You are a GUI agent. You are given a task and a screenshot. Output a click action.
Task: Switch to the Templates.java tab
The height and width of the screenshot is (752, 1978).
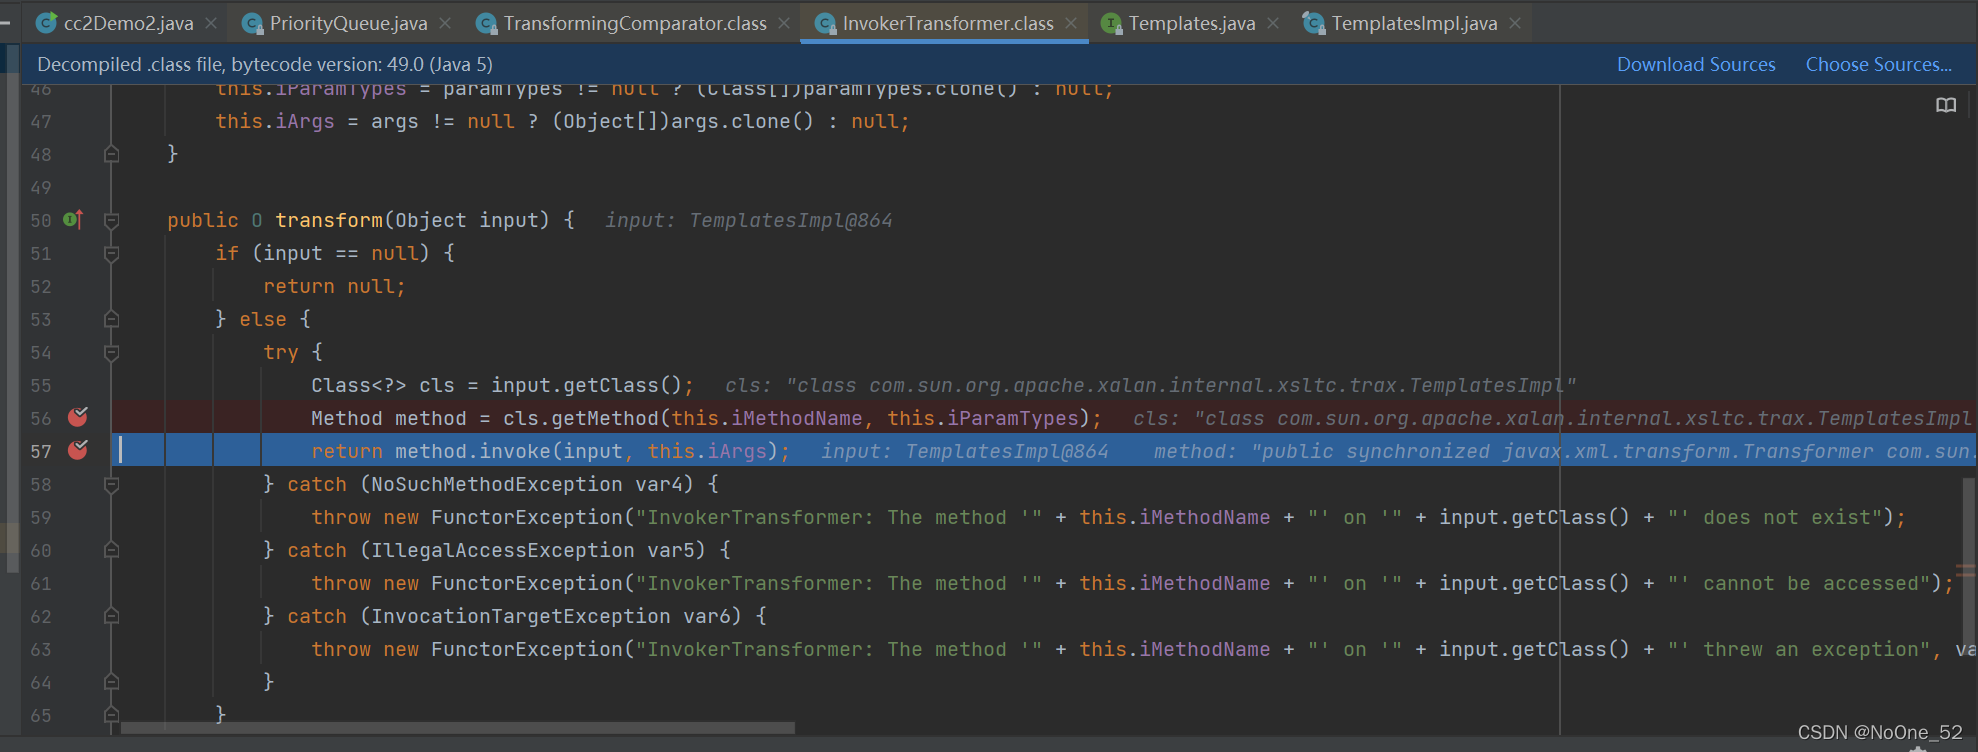click(x=1192, y=23)
